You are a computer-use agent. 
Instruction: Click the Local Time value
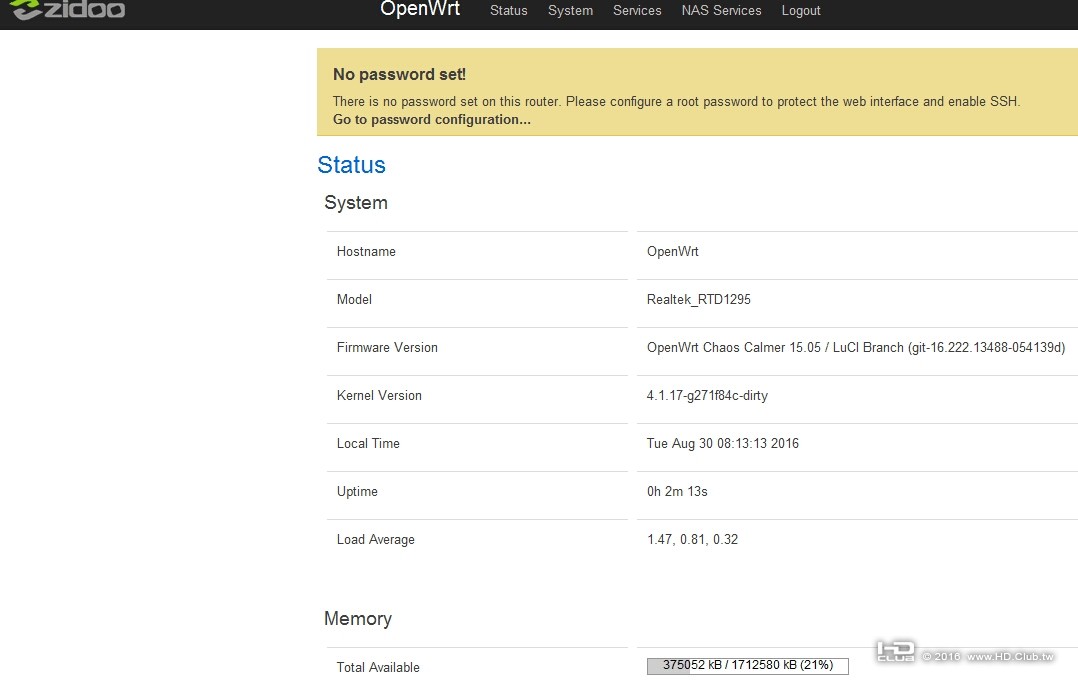click(x=722, y=444)
